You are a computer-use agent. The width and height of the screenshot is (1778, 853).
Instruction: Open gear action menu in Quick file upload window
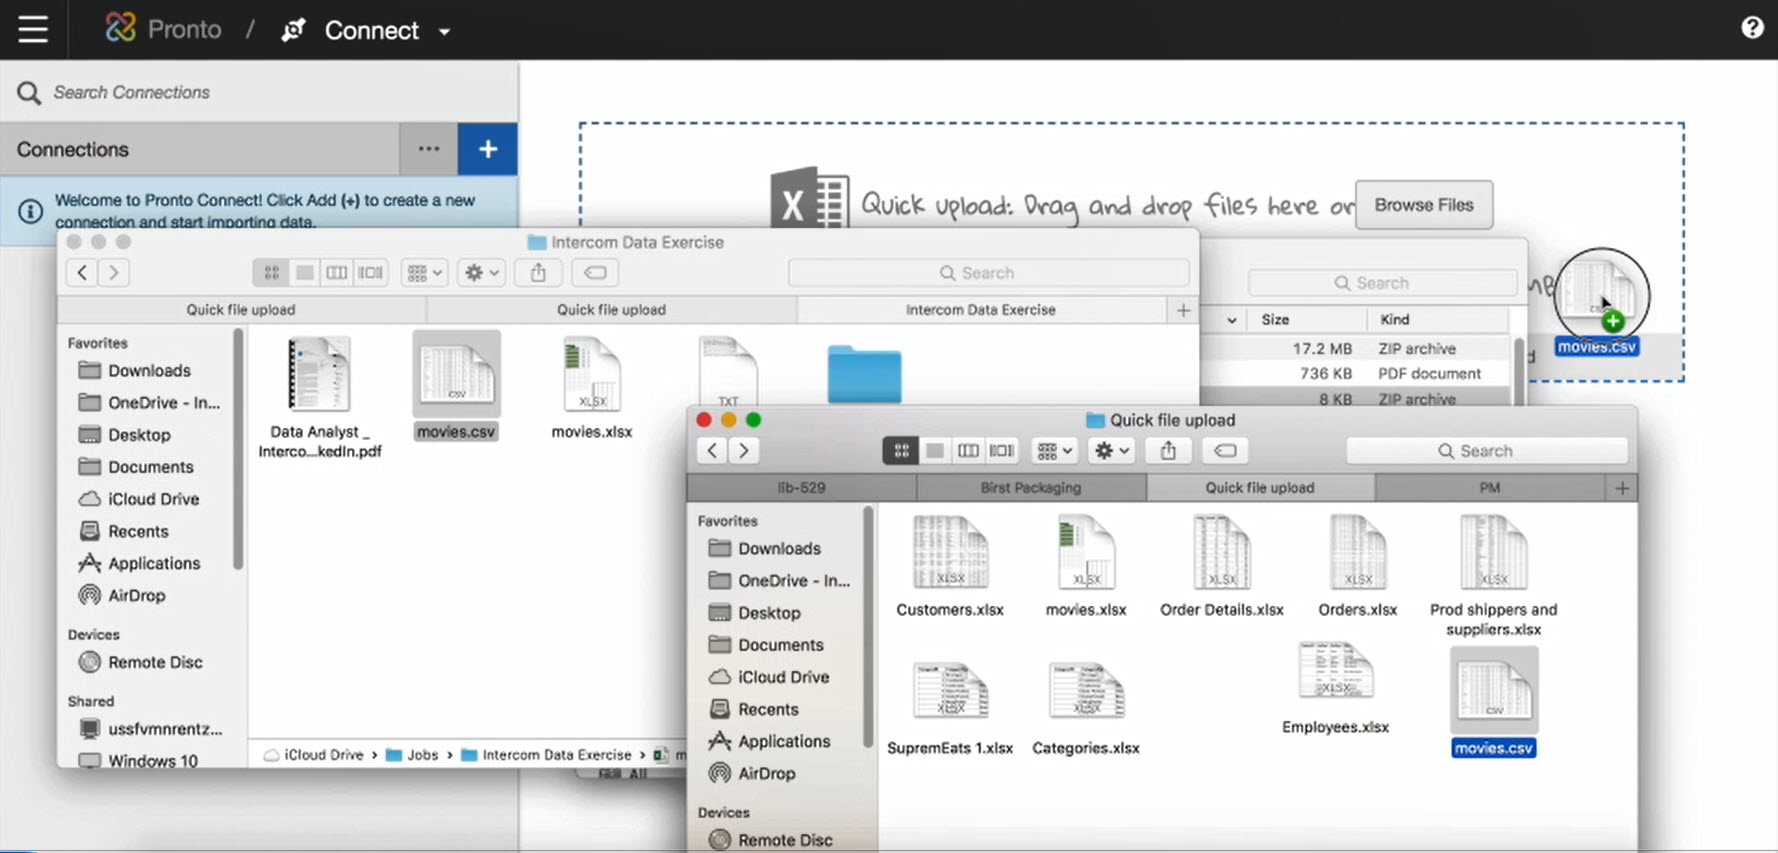[x=1111, y=451]
